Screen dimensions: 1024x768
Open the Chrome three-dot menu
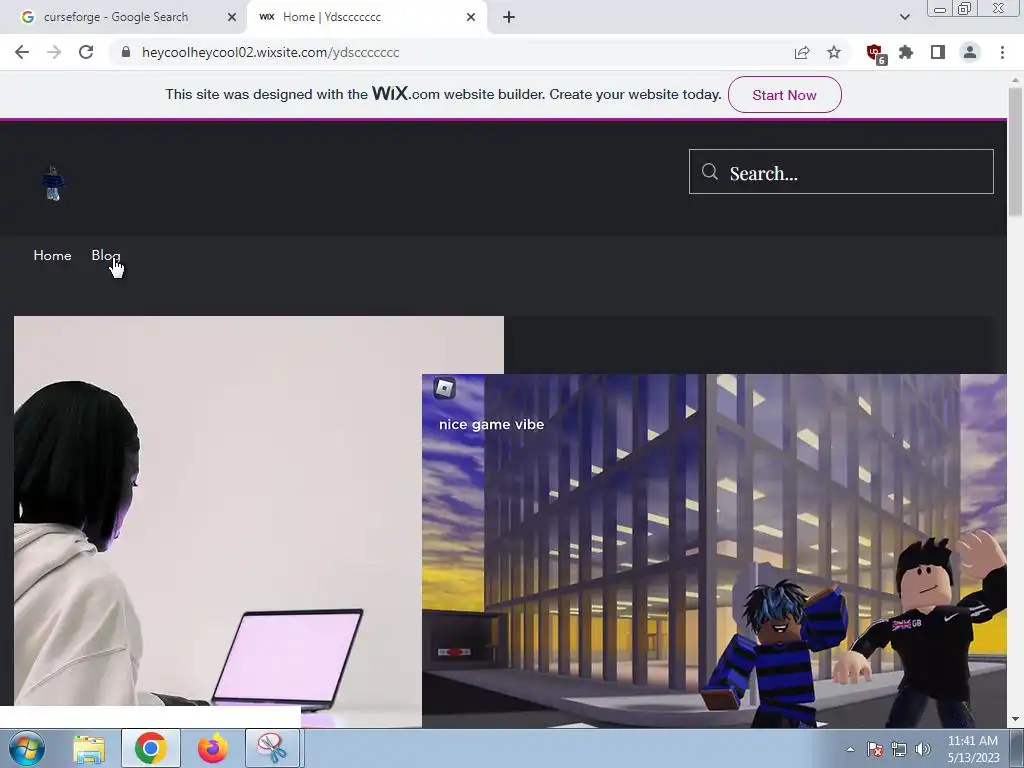[x=1002, y=52]
